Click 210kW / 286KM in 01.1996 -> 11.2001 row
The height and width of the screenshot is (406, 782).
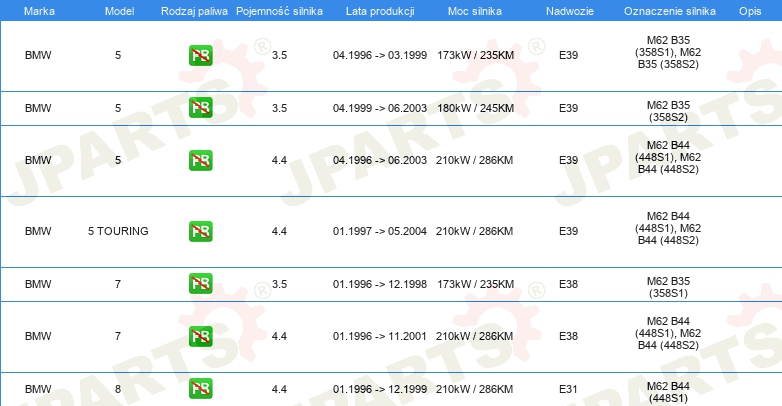click(x=474, y=336)
